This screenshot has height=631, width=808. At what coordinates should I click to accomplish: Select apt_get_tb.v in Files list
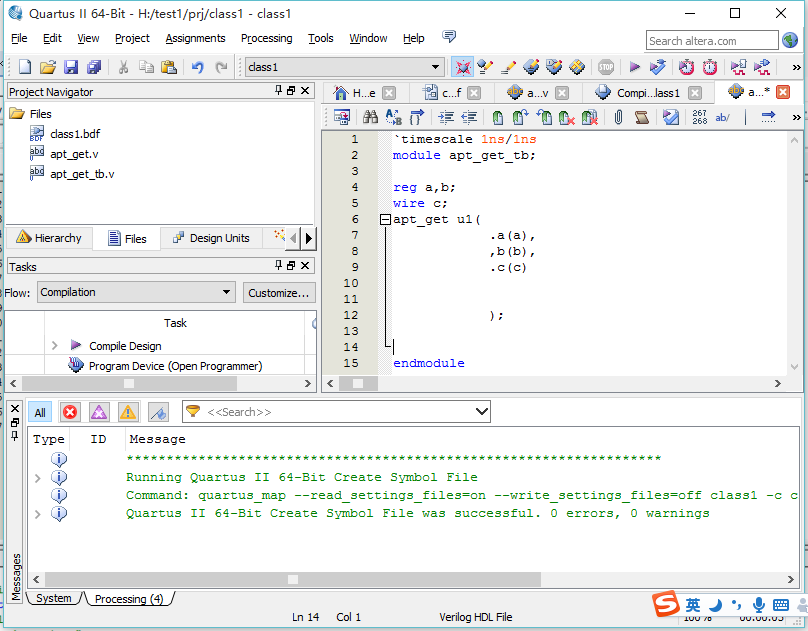tap(82, 174)
